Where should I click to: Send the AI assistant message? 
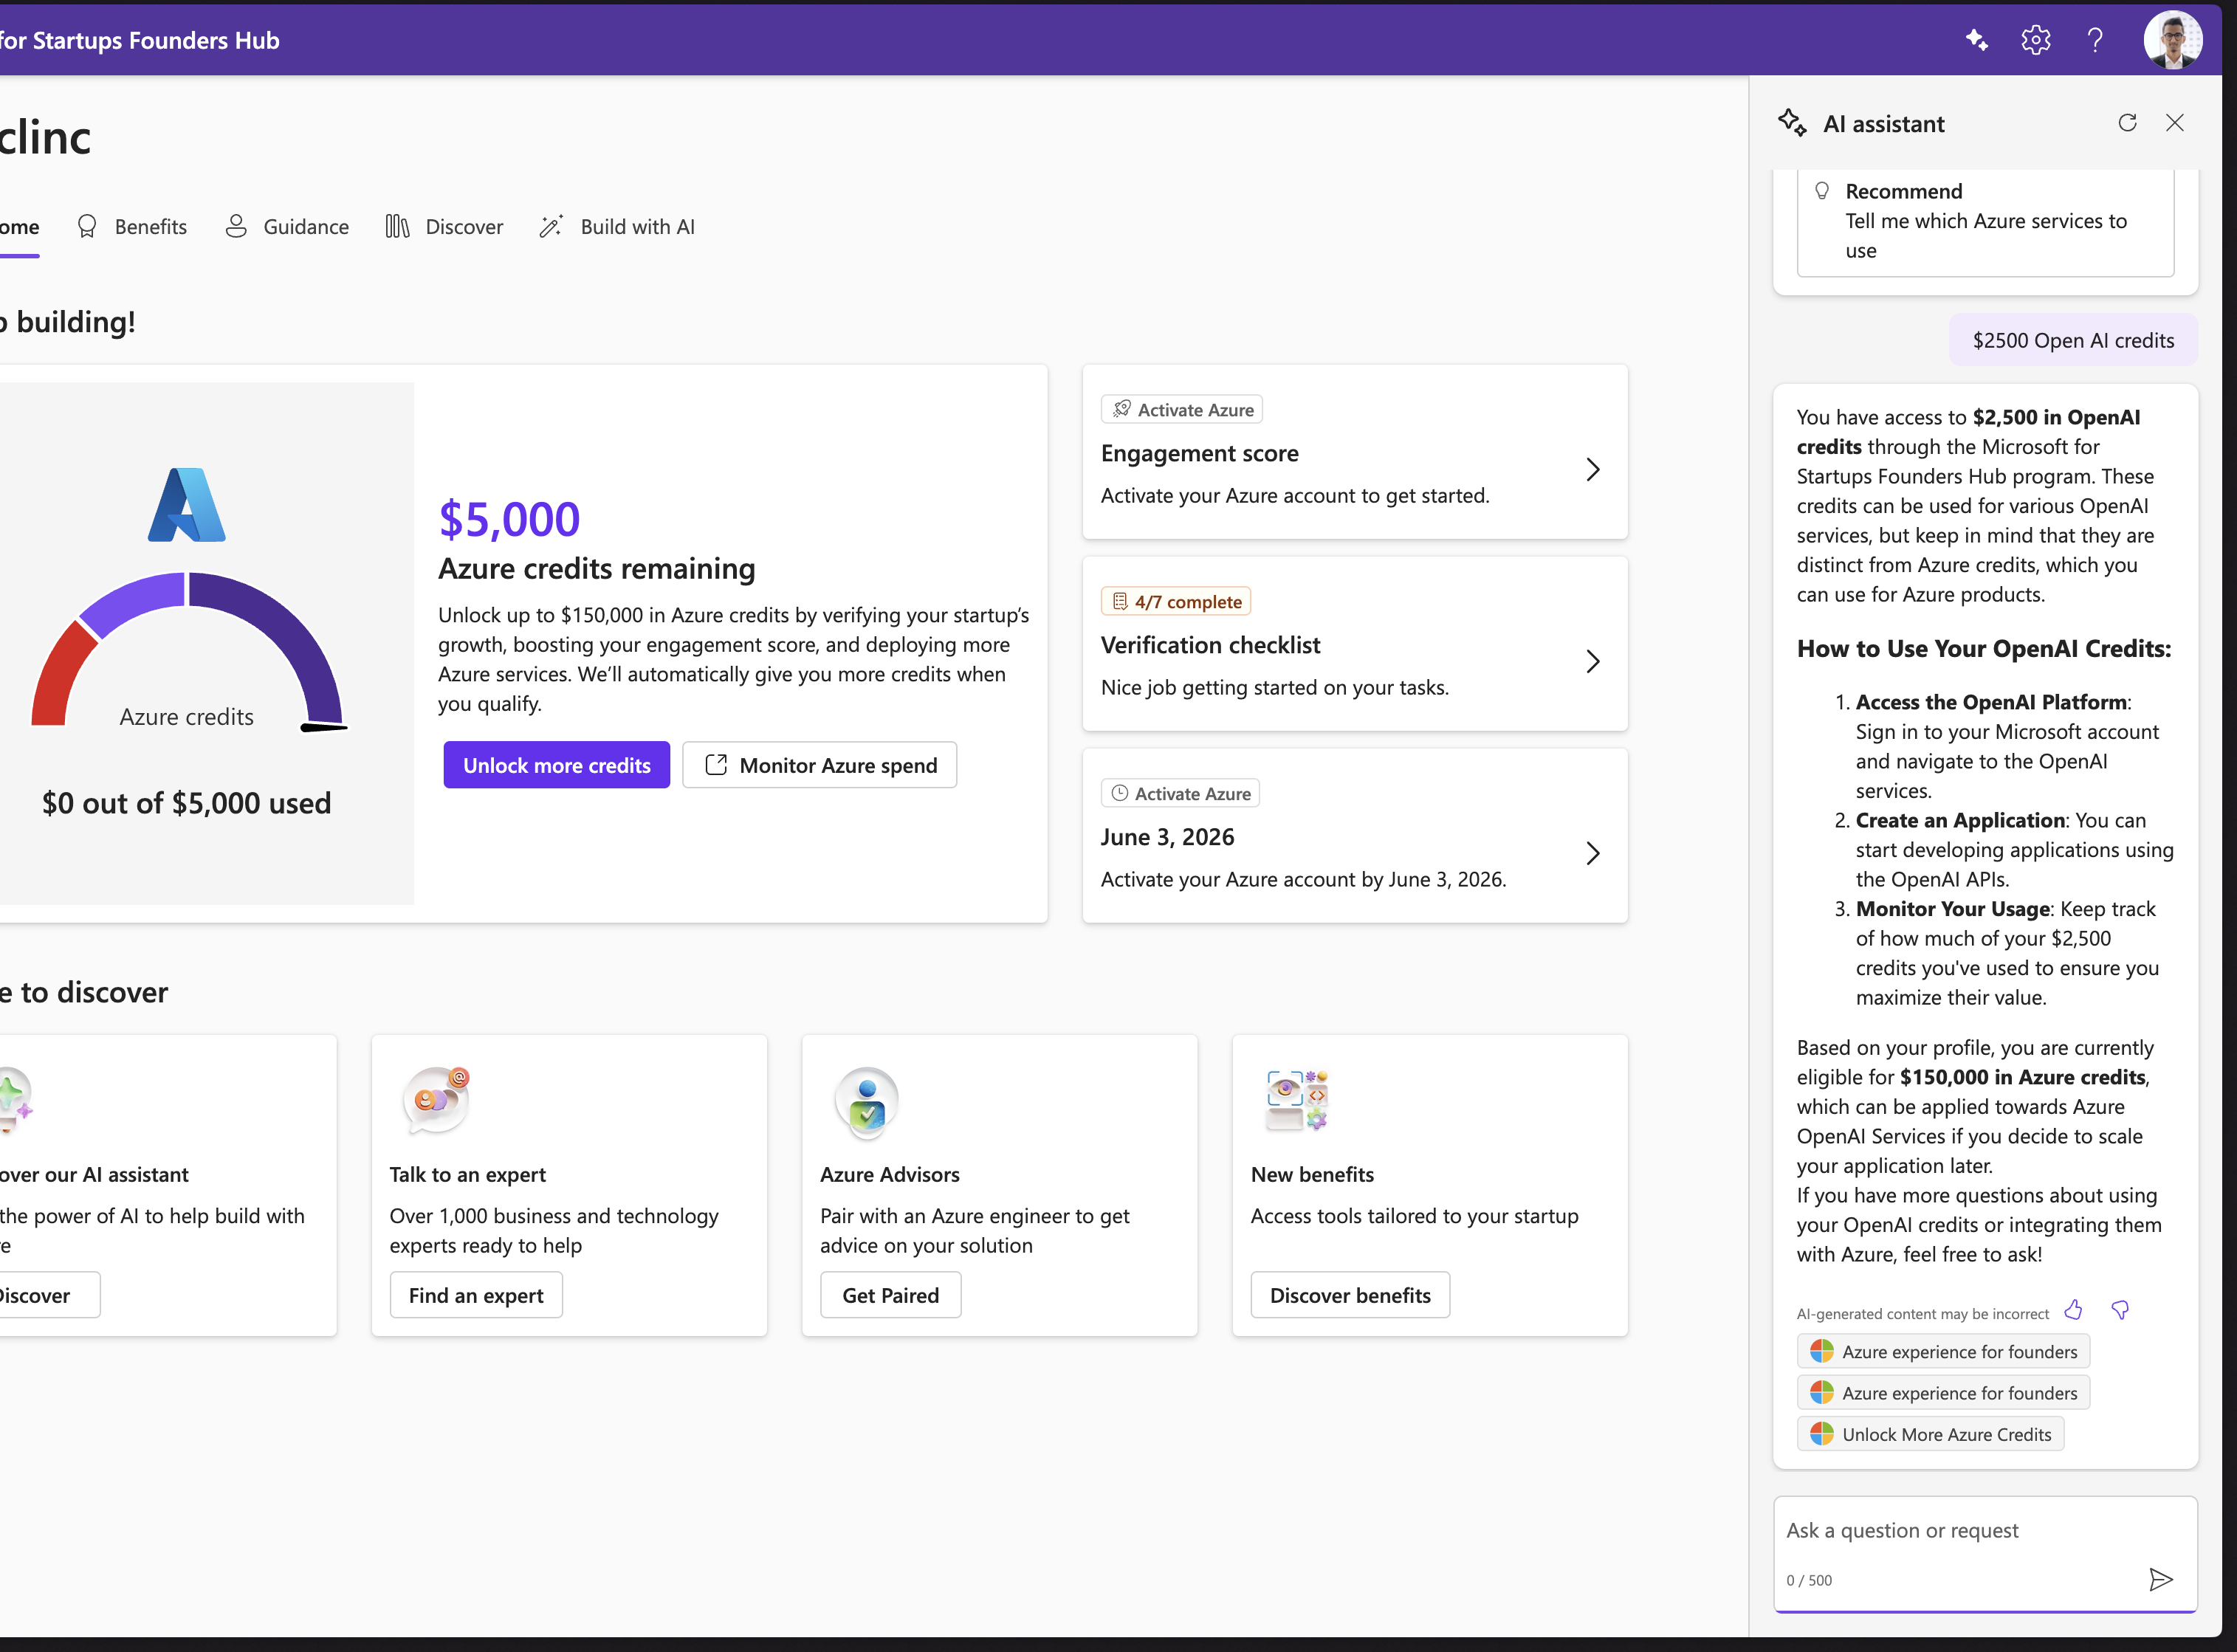(x=2161, y=1579)
